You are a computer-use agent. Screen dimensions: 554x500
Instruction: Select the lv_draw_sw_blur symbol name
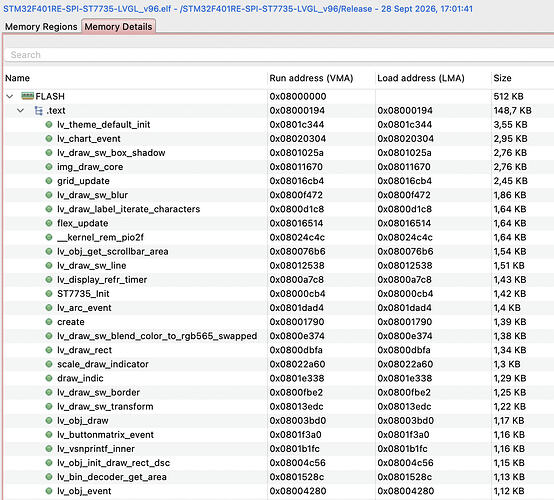[93, 195]
